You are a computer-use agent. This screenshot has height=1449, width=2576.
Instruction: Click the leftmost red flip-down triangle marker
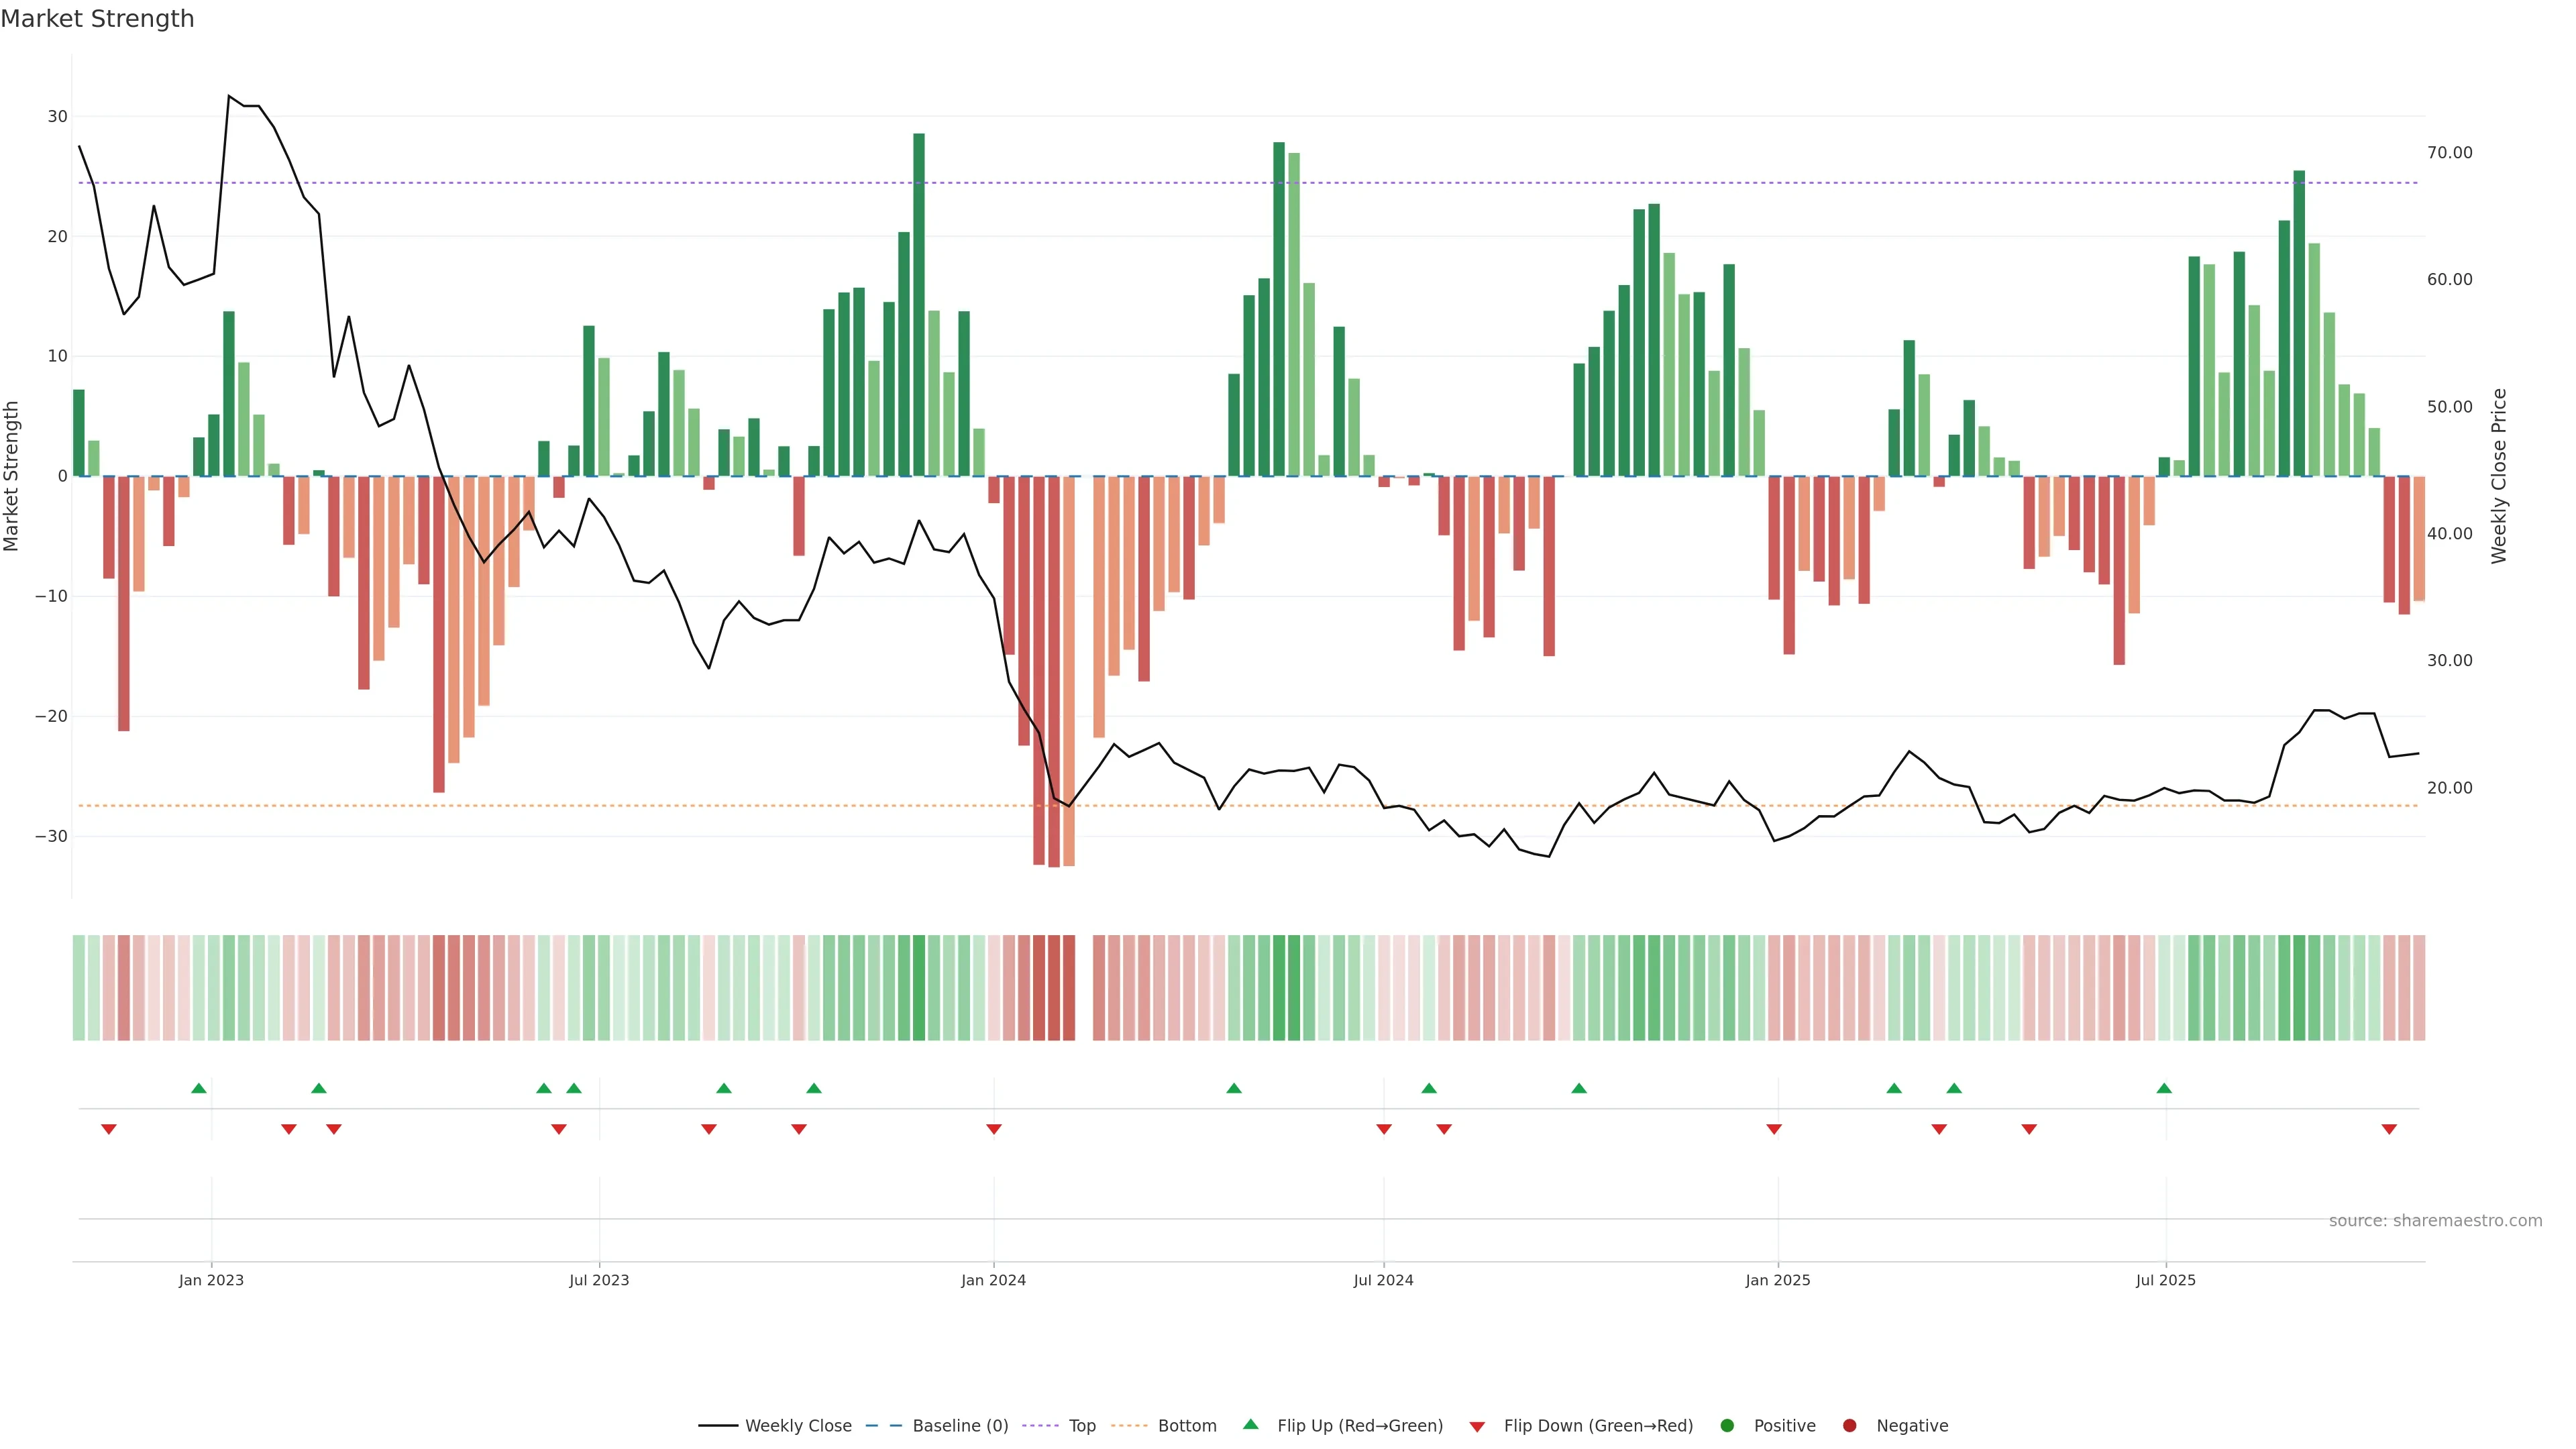(109, 1129)
